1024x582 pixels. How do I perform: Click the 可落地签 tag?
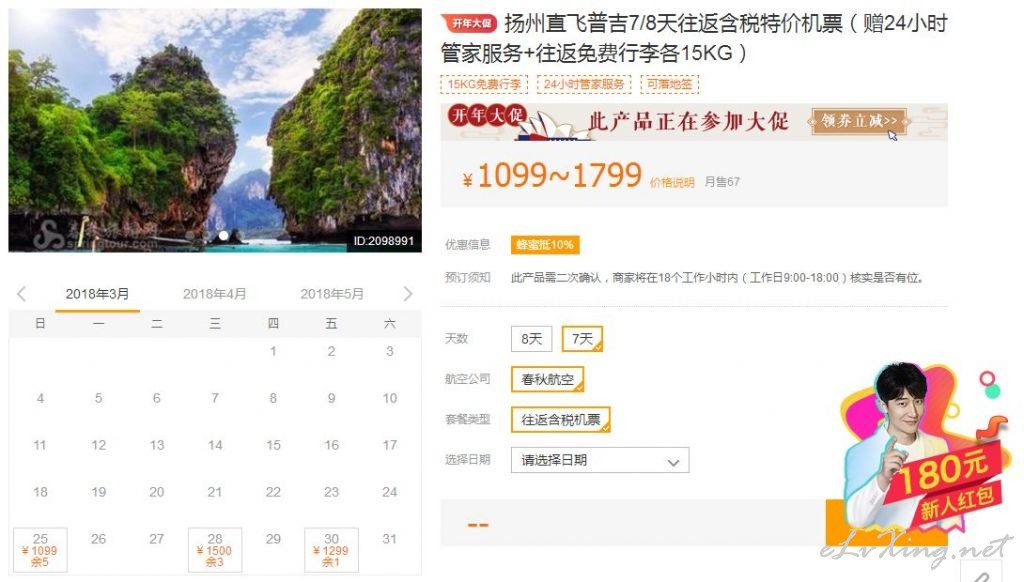[x=669, y=84]
